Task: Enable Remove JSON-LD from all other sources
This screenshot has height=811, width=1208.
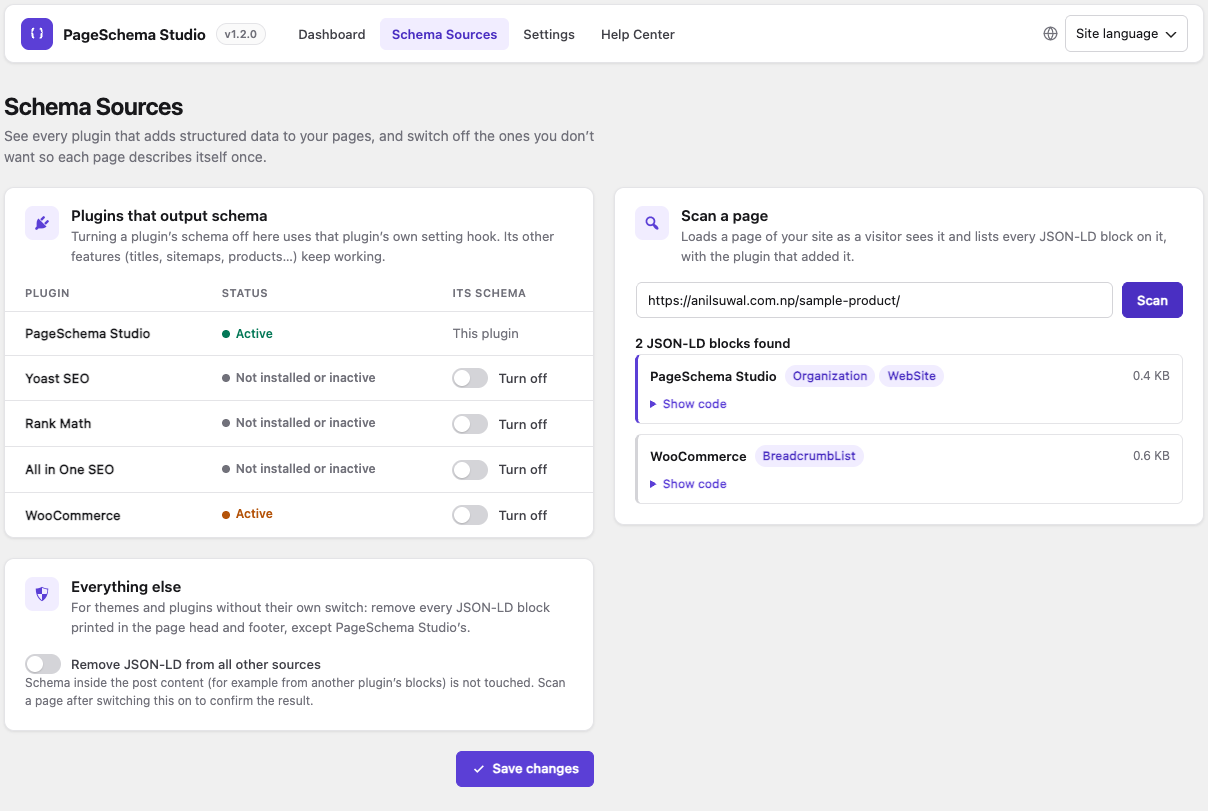Action: [43, 664]
